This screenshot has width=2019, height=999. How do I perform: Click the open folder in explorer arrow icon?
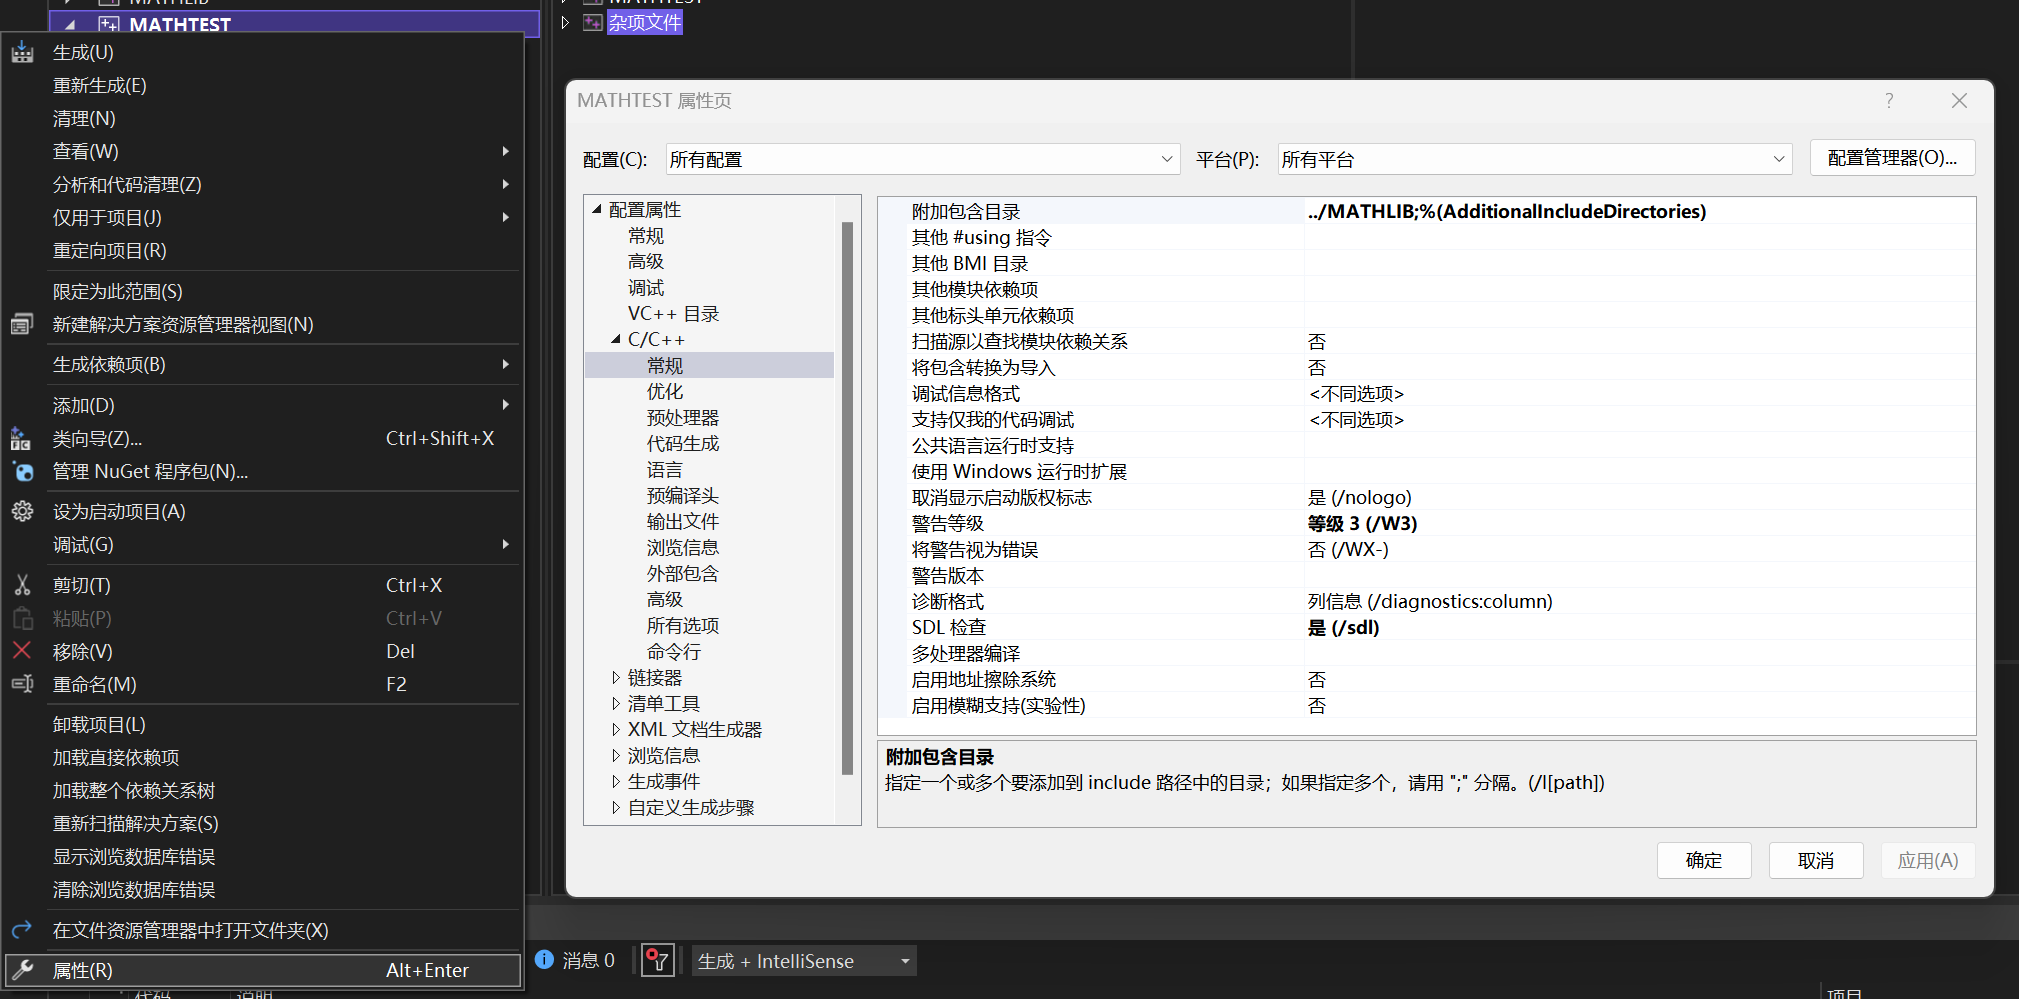pyautogui.click(x=22, y=930)
